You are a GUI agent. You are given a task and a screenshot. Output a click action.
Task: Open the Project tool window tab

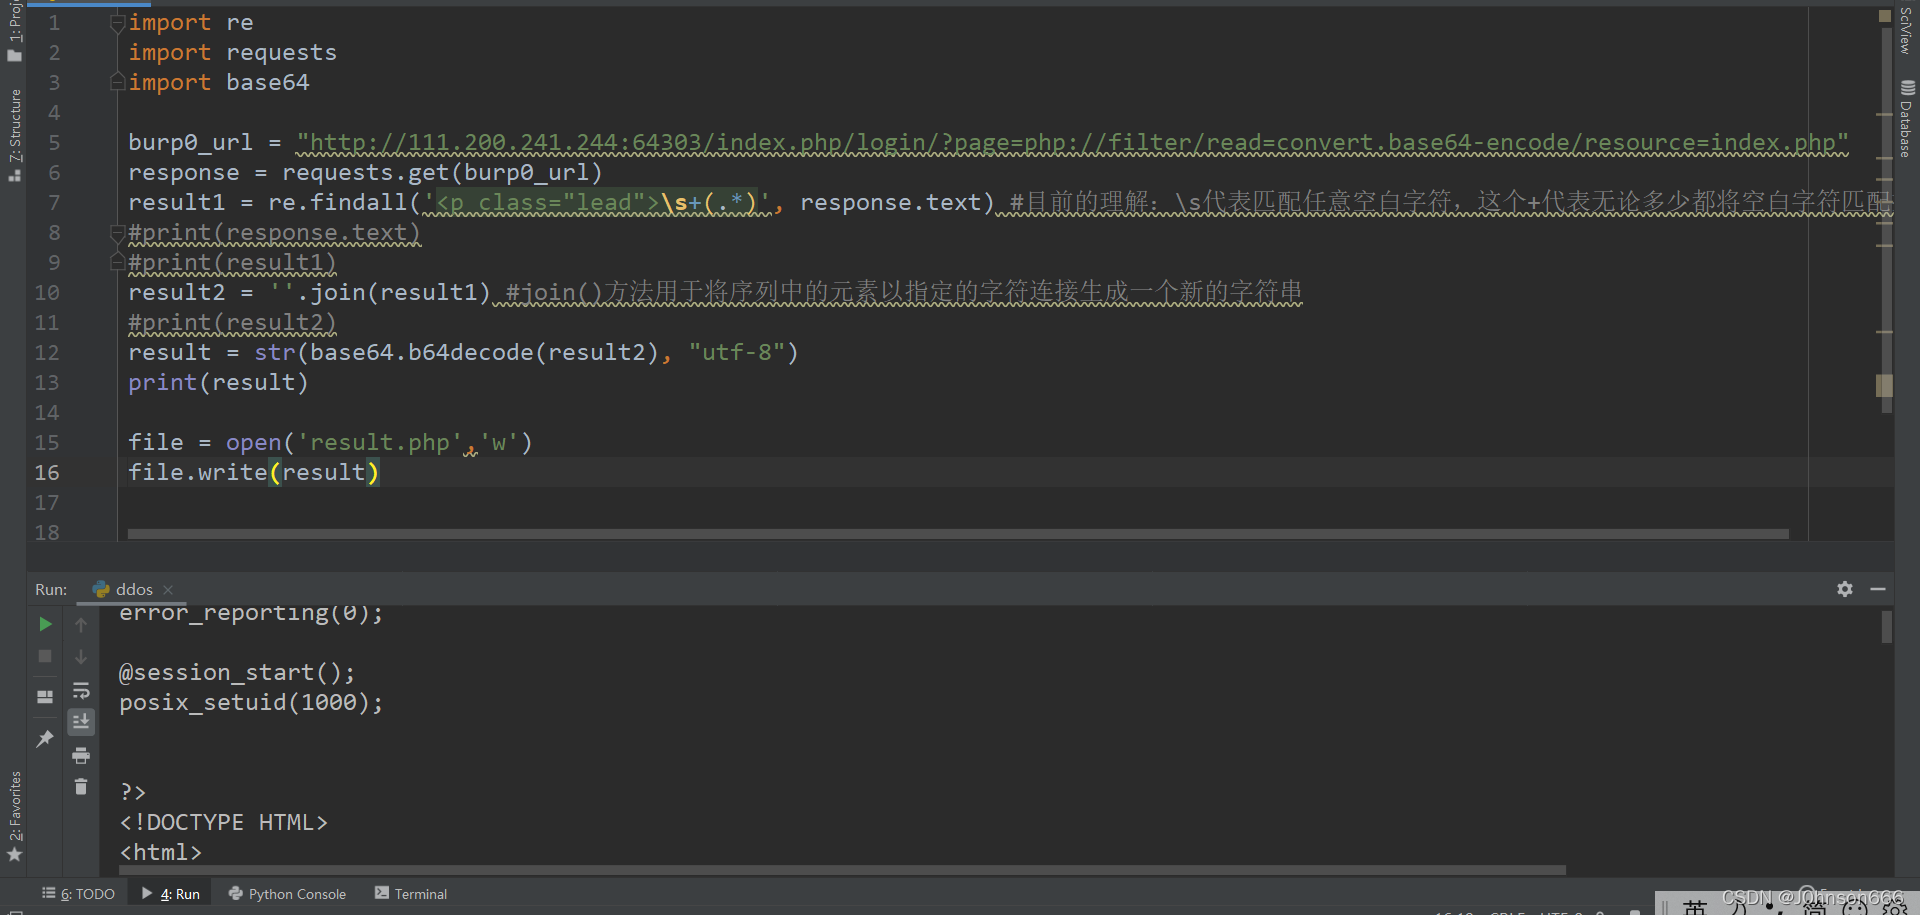pos(14,32)
